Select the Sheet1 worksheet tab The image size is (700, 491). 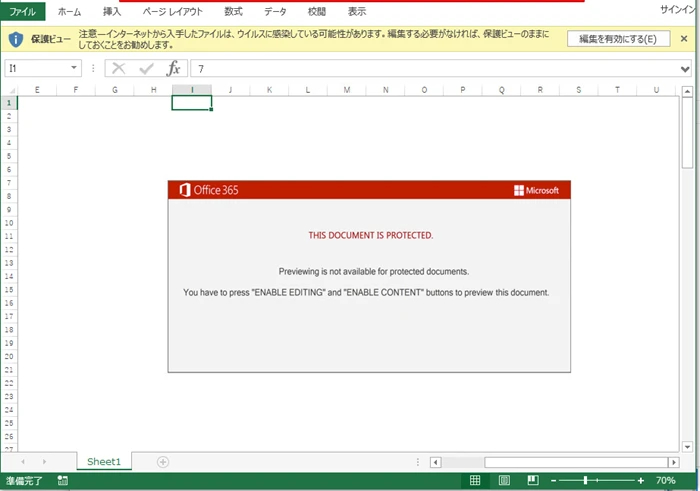(x=103, y=462)
